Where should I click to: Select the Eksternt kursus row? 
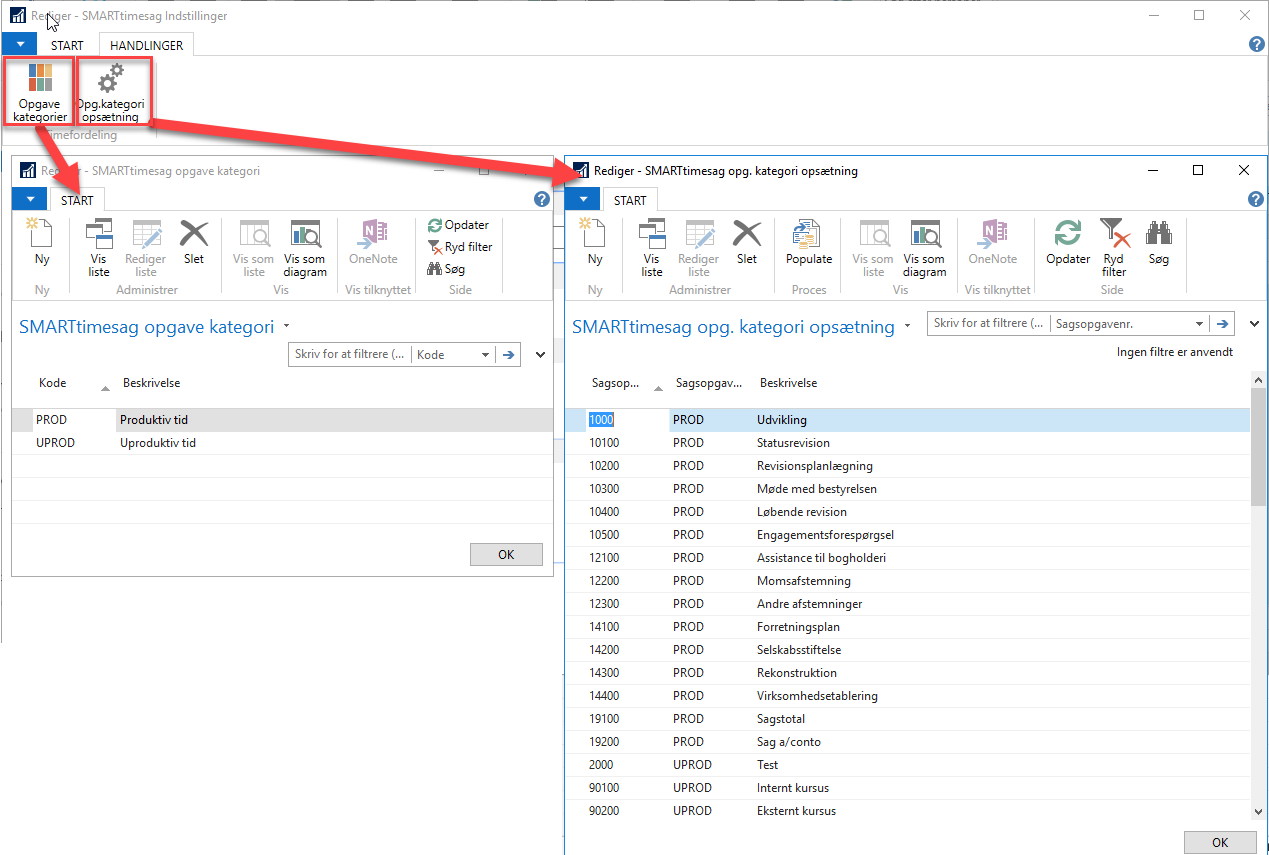(x=908, y=811)
